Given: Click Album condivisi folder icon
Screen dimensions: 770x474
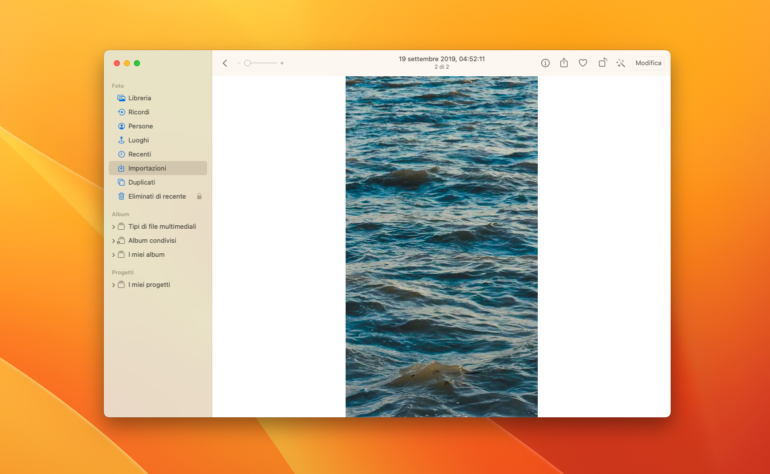Looking at the screenshot, I should click(x=121, y=241).
